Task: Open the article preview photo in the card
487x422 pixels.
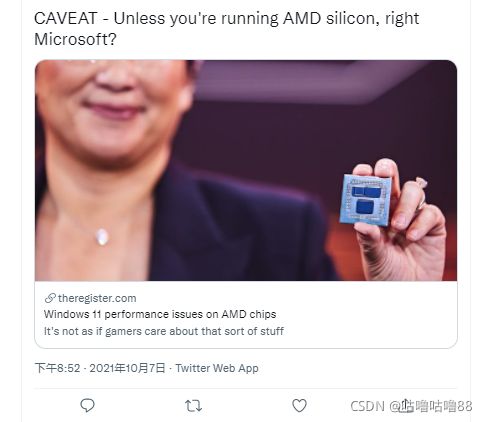Action: [x=246, y=170]
